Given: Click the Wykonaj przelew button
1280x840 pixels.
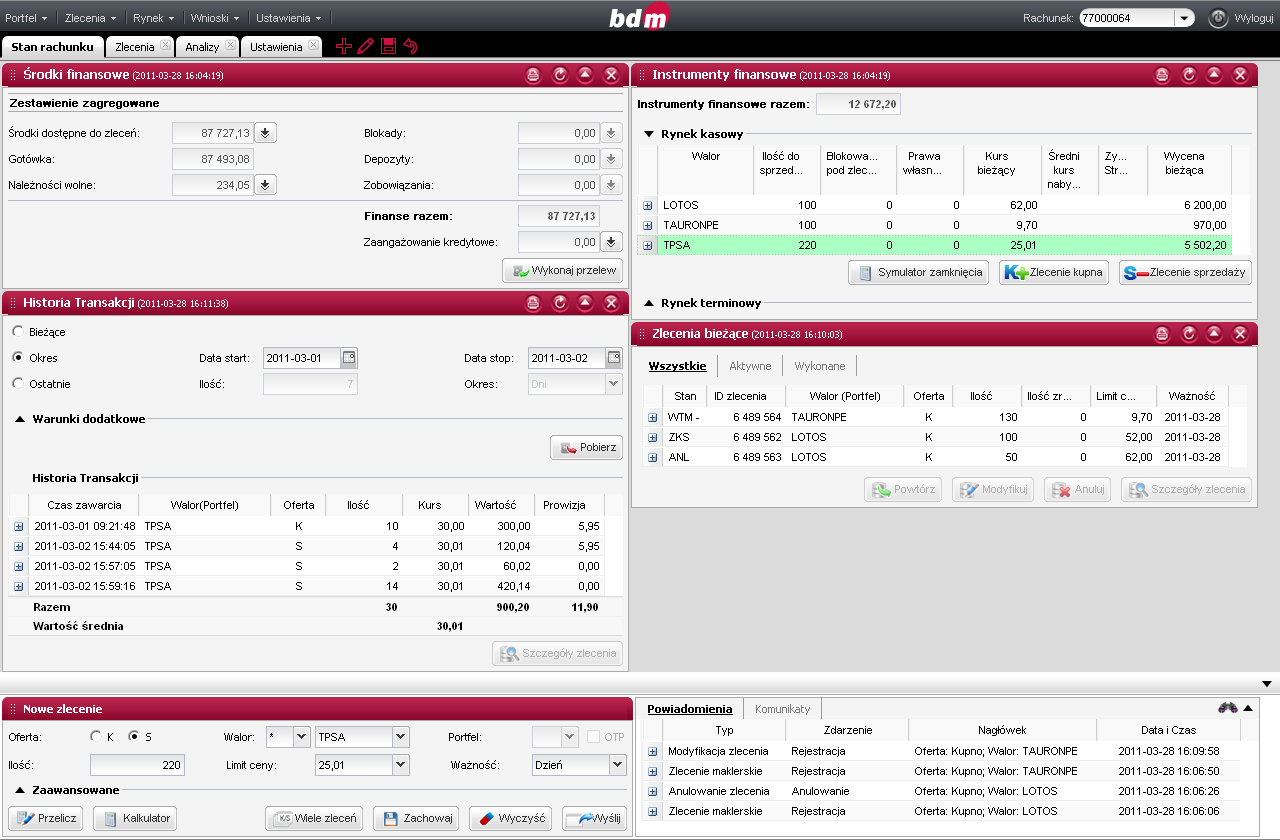Looking at the screenshot, I should click(562, 271).
